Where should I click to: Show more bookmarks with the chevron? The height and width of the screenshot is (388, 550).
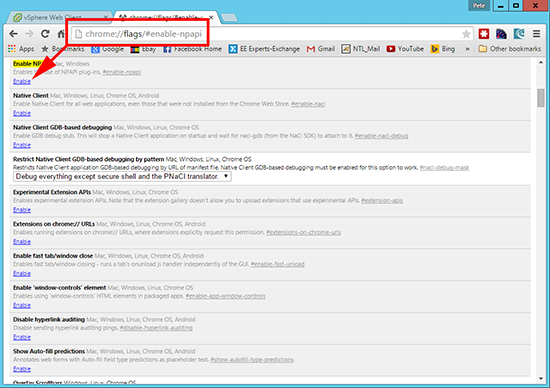pyautogui.click(x=467, y=49)
